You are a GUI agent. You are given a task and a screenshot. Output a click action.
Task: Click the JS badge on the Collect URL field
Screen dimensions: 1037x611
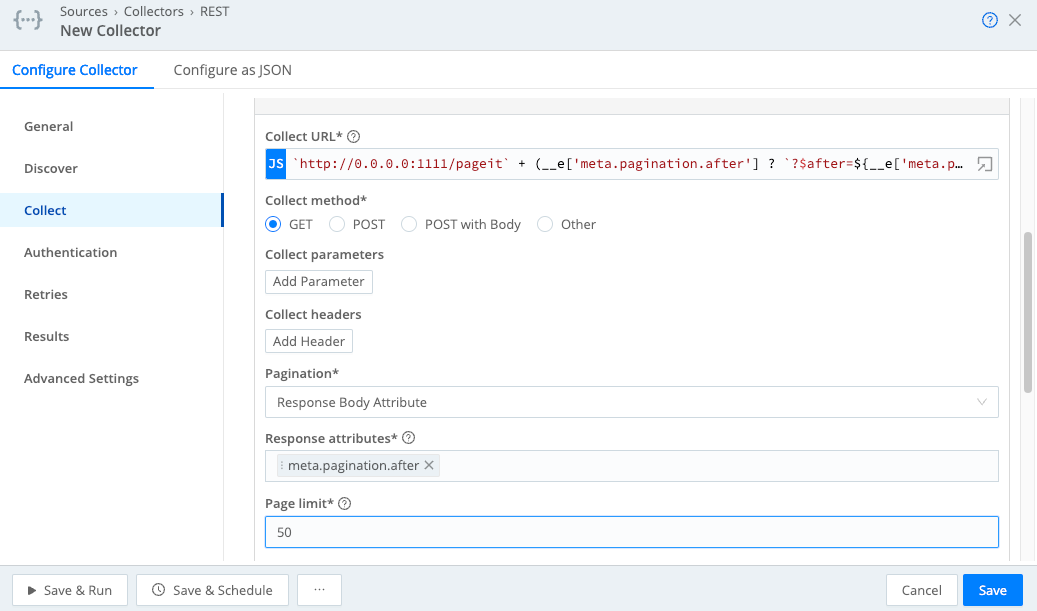275,164
